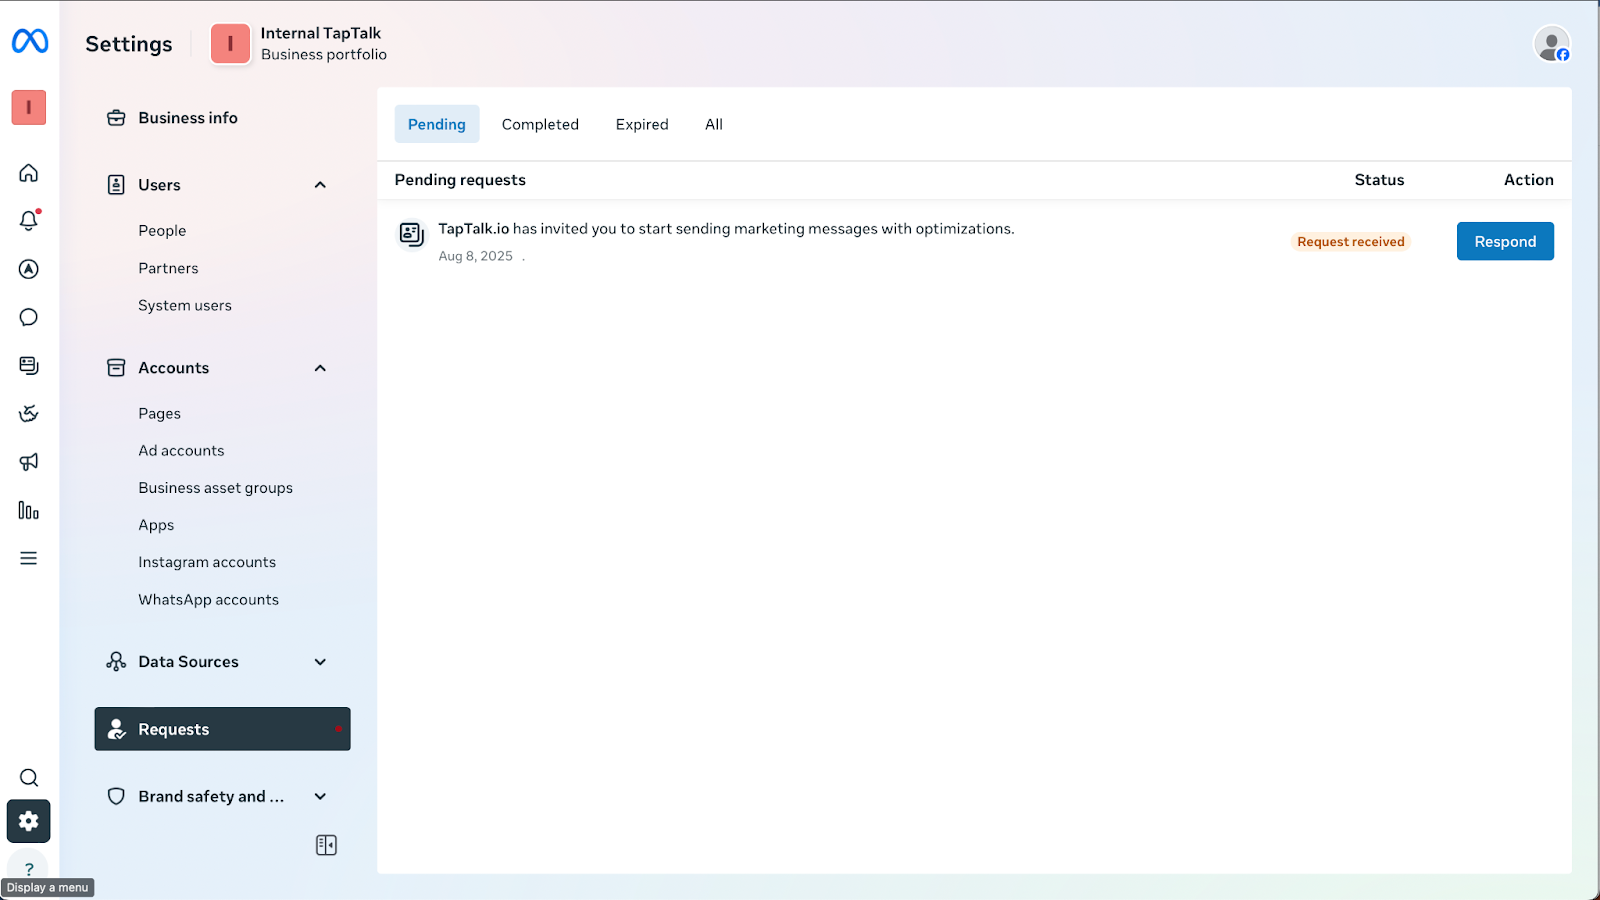Expand the Data Sources chevron

320,662
